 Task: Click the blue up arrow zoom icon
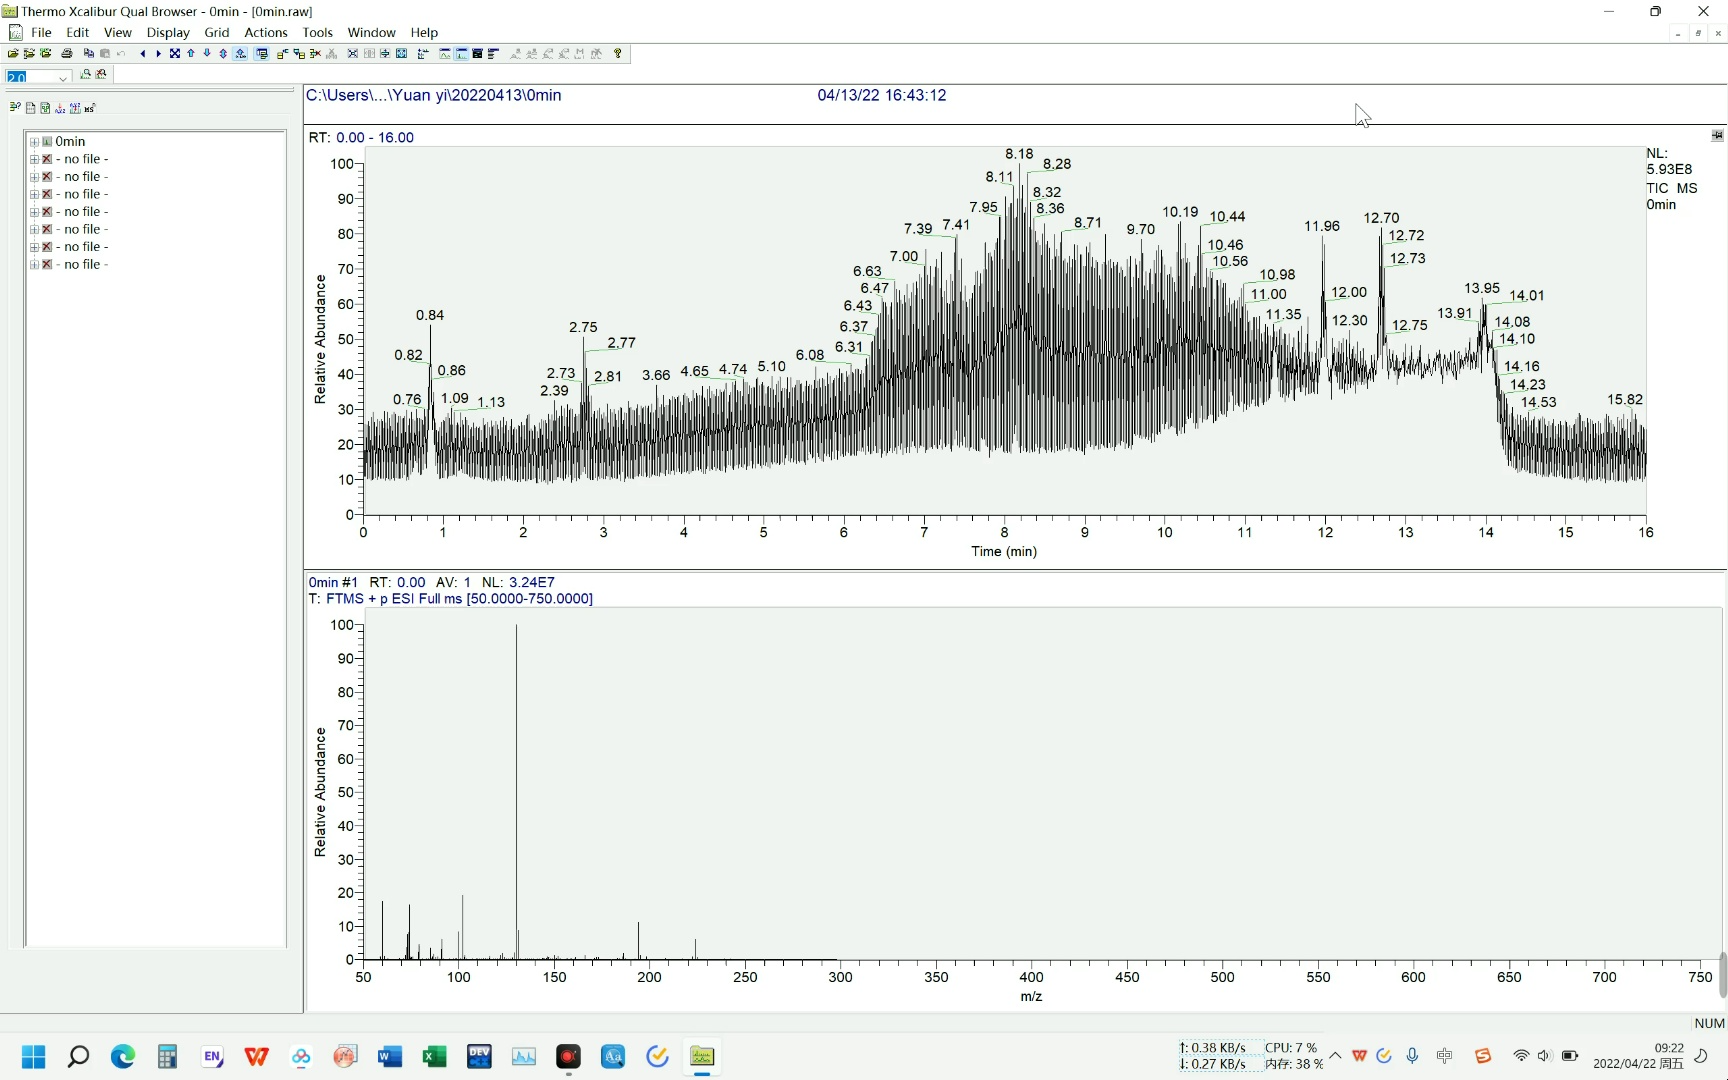coord(191,53)
